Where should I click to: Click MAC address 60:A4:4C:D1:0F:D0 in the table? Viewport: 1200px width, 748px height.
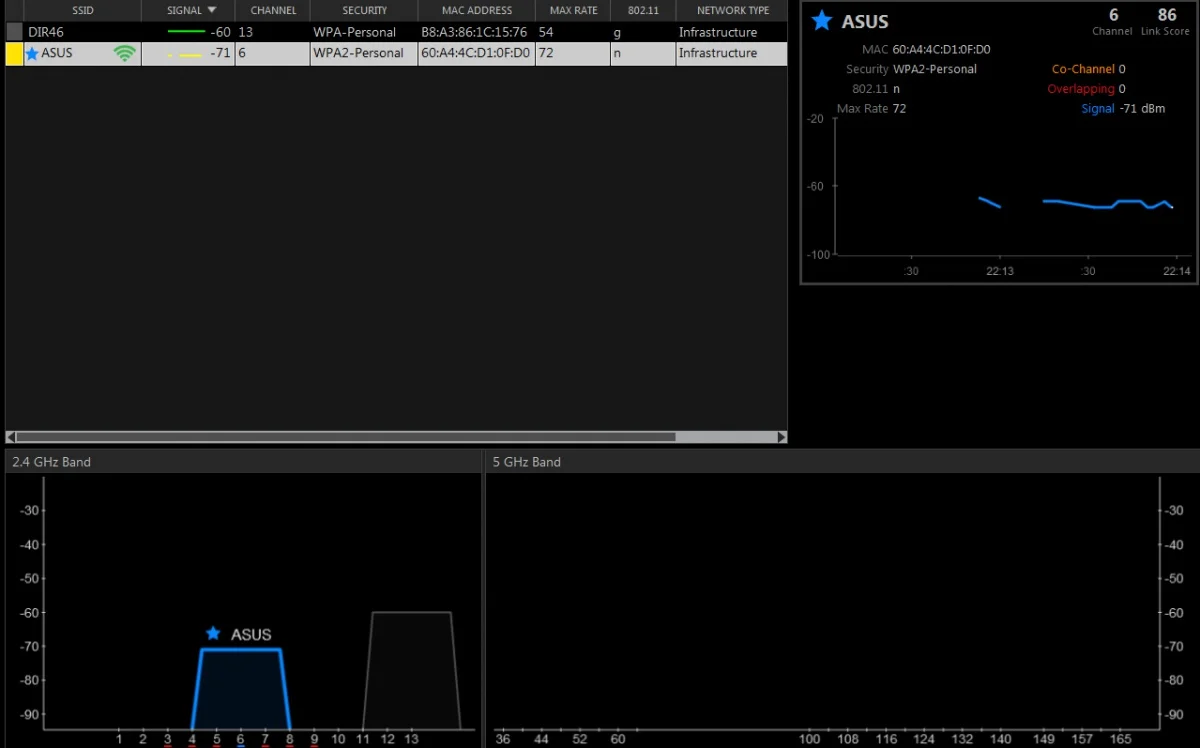tap(475, 53)
